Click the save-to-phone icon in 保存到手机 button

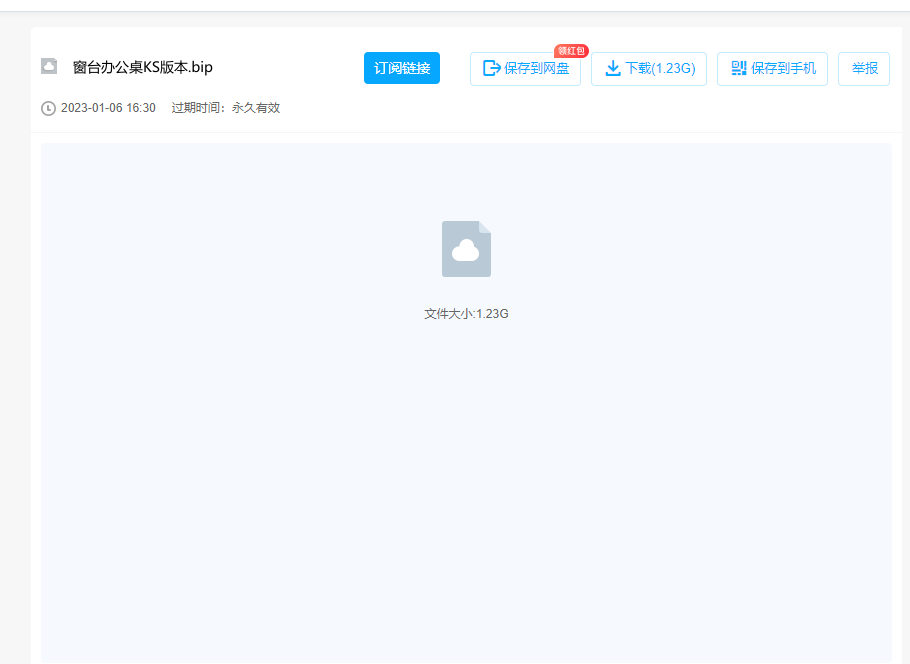[738, 68]
